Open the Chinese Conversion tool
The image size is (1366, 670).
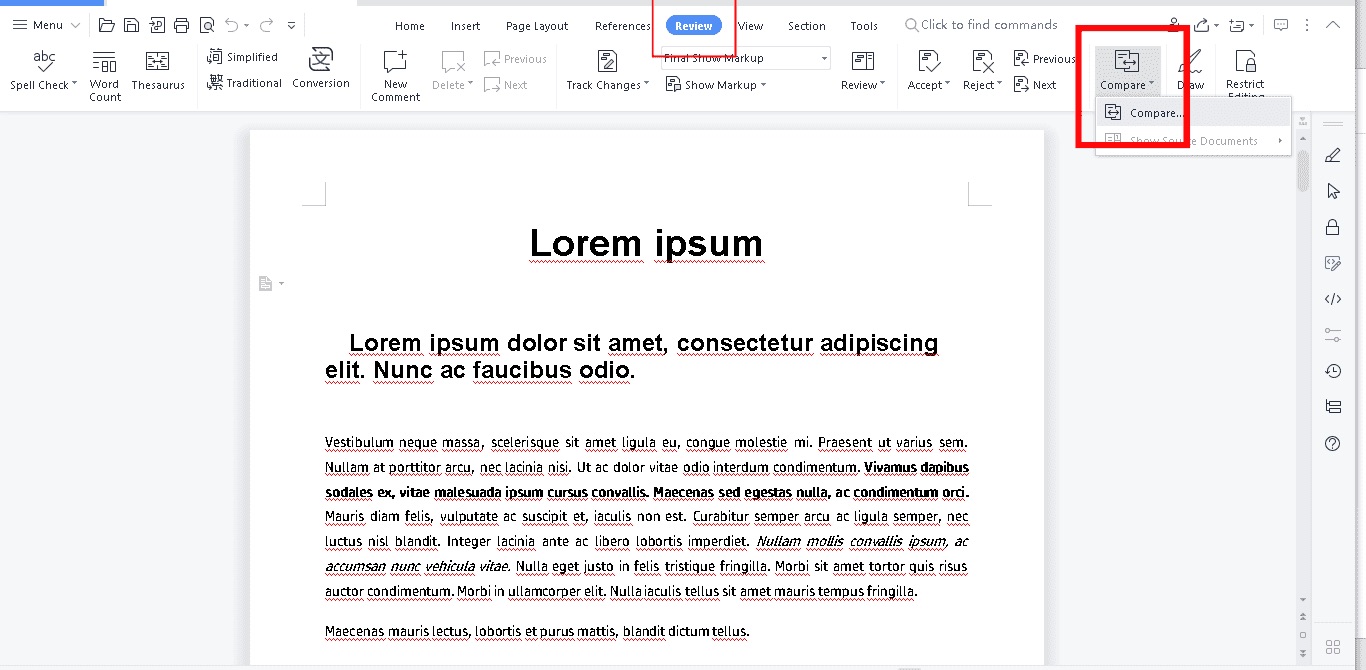[x=321, y=68]
